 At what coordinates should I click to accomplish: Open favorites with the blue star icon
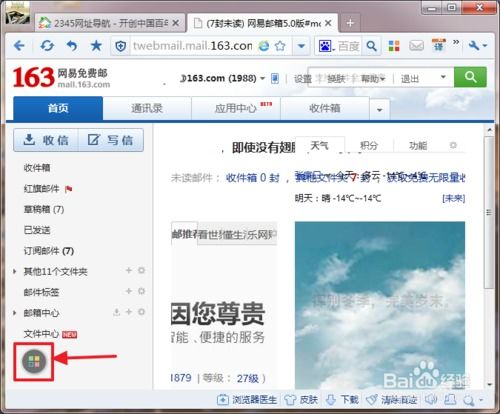pos(96,46)
